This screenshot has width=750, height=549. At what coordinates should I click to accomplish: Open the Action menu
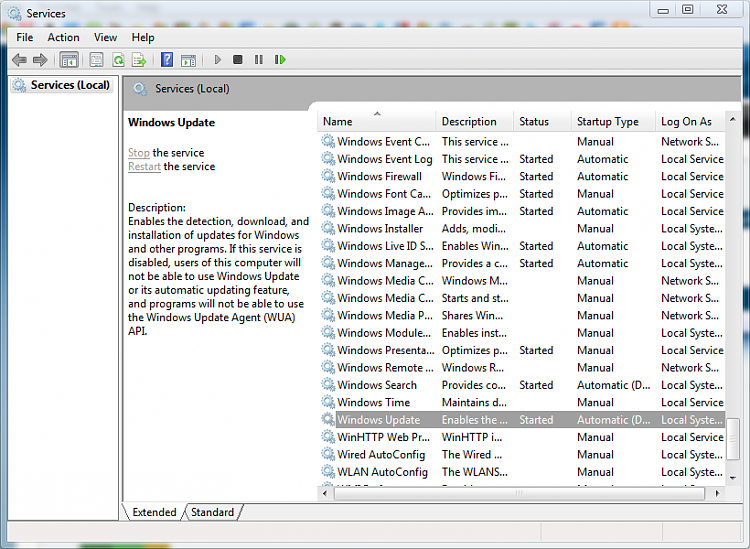point(63,37)
